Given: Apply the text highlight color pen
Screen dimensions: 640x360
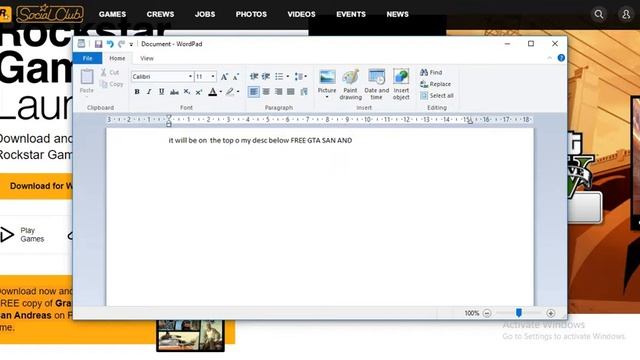Looking at the screenshot, I should coord(230,92).
